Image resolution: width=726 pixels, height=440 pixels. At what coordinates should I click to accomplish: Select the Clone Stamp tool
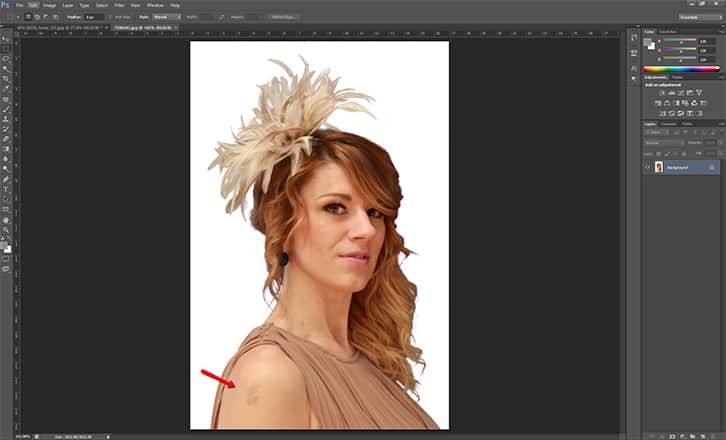(6, 119)
